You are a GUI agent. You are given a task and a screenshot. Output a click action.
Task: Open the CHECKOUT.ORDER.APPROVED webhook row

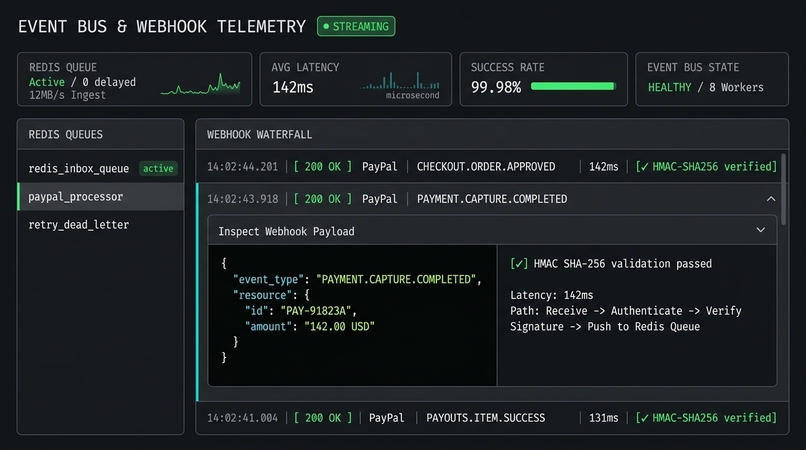click(488, 167)
